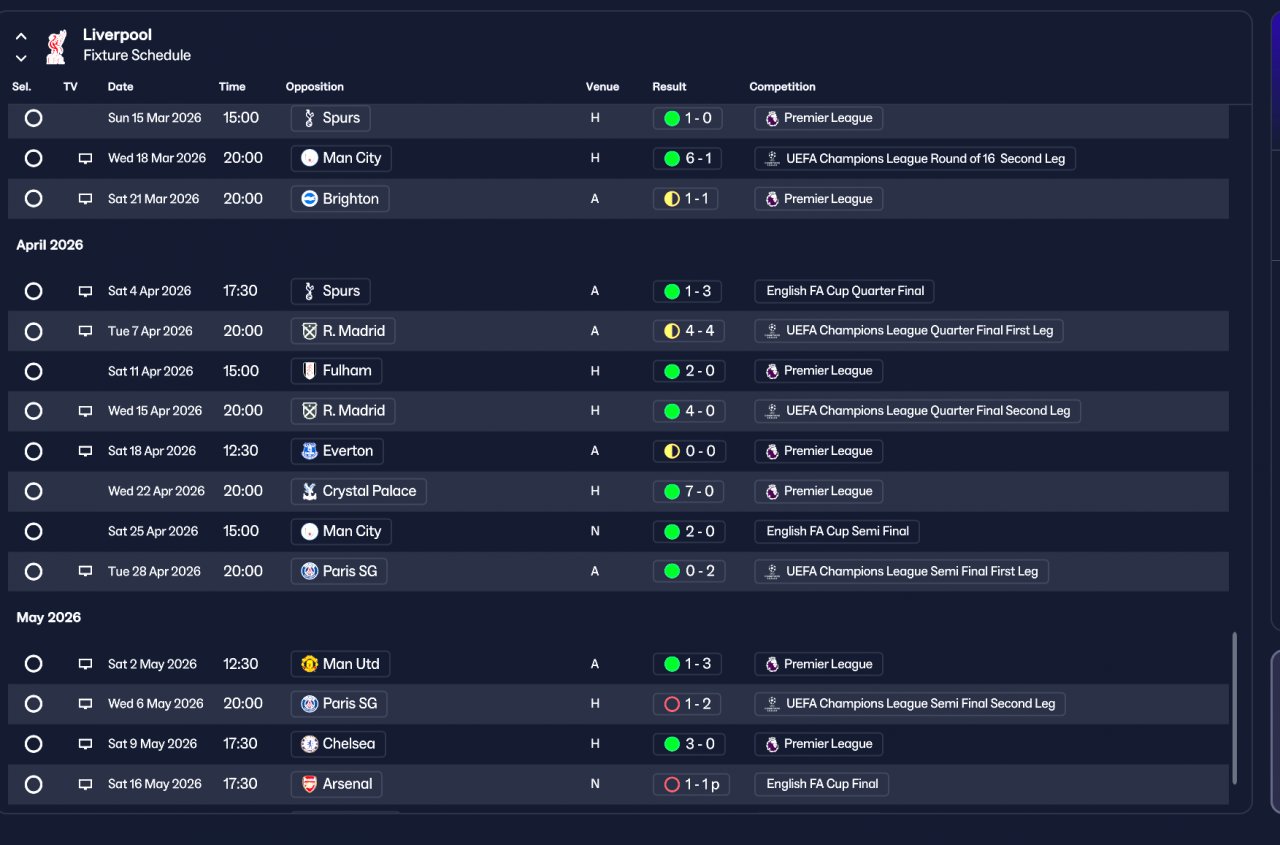The width and height of the screenshot is (1280, 845).
Task: Select the radio circle for Spurs 15 Mar
Action: 33,118
